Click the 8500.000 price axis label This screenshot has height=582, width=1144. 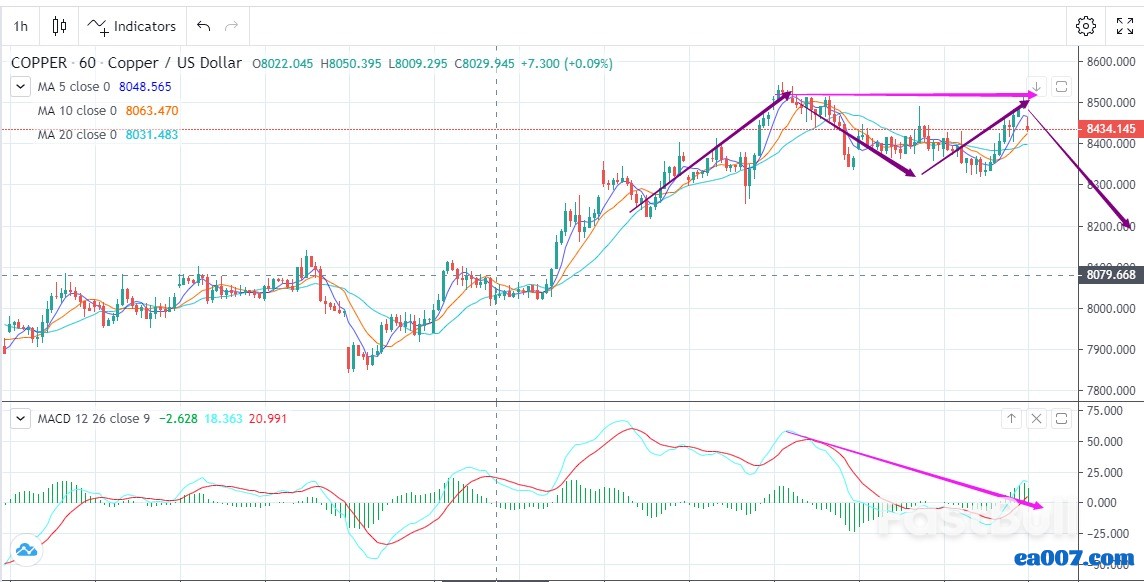[1111, 102]
